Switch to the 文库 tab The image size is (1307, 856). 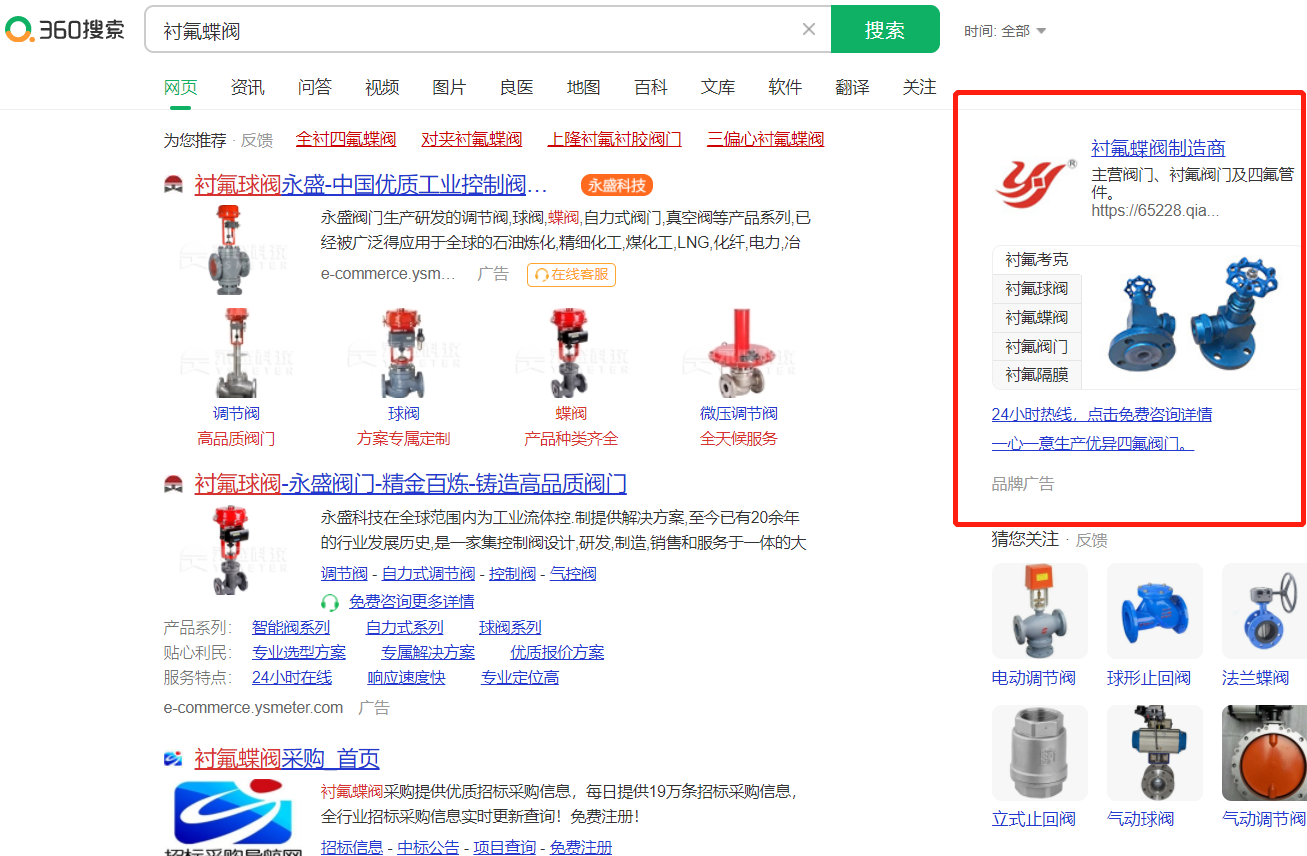pyautogui.click(x=718, y=87)
